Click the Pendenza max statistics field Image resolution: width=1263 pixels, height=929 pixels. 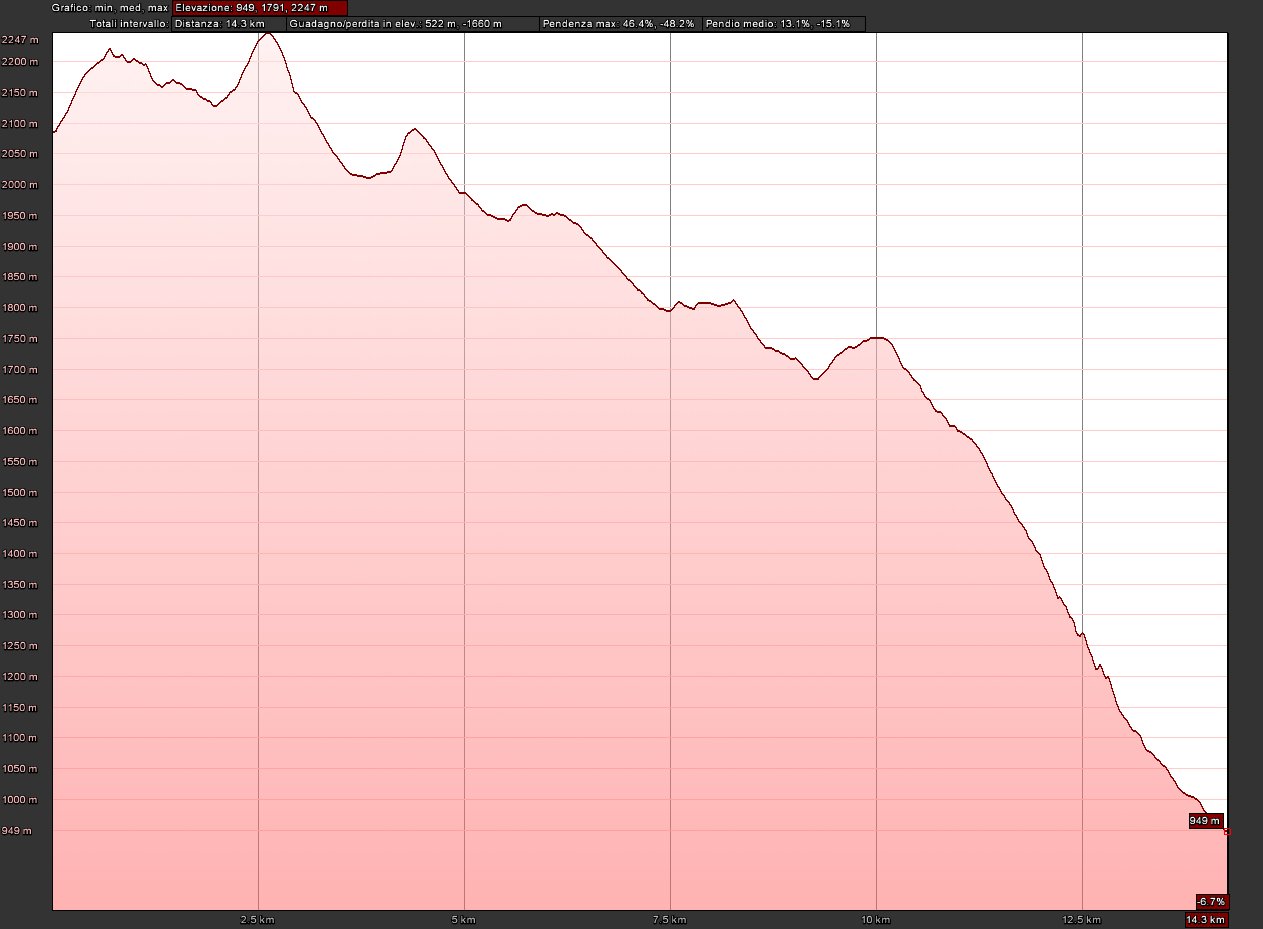(x=619, y=23)
